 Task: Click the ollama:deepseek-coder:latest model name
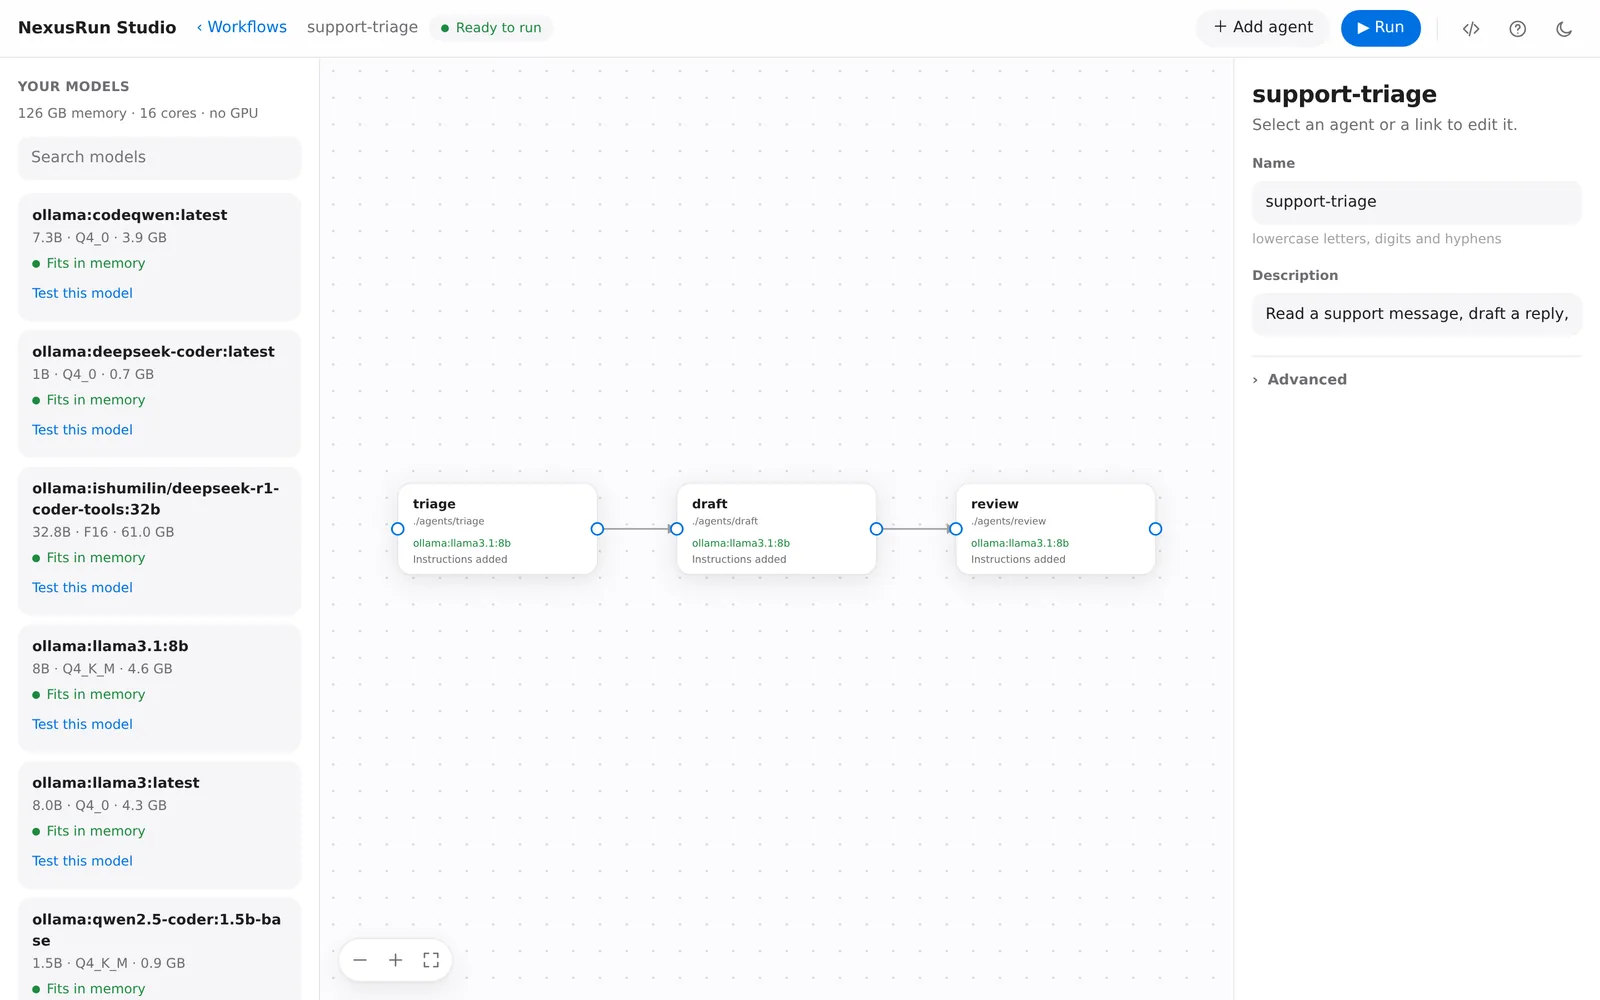click(153, 352)
